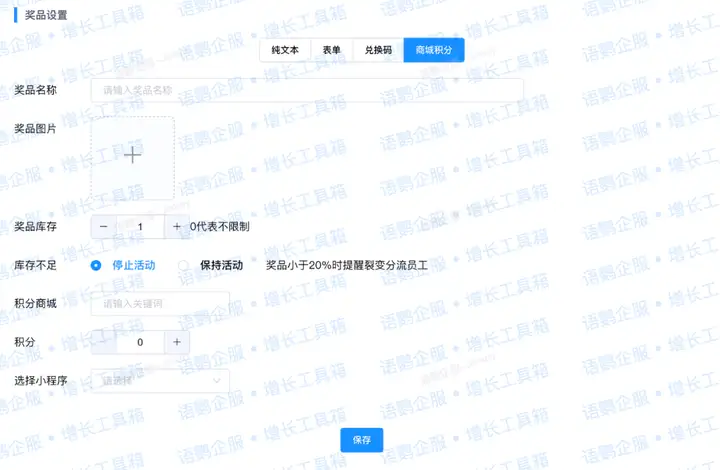Select the 商城积分 tab
The height and width of the screenshot is (470, 720).
(x=434, y=50)
